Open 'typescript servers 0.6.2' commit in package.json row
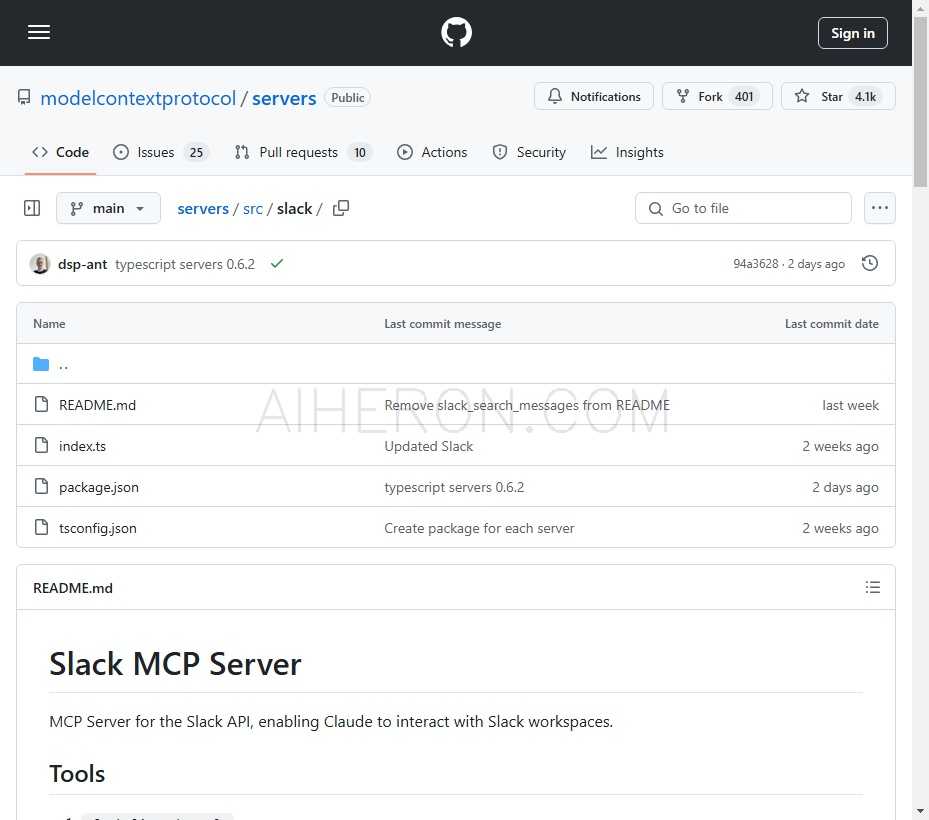Viewport: 929px width, 820px height. coord(454,487)
